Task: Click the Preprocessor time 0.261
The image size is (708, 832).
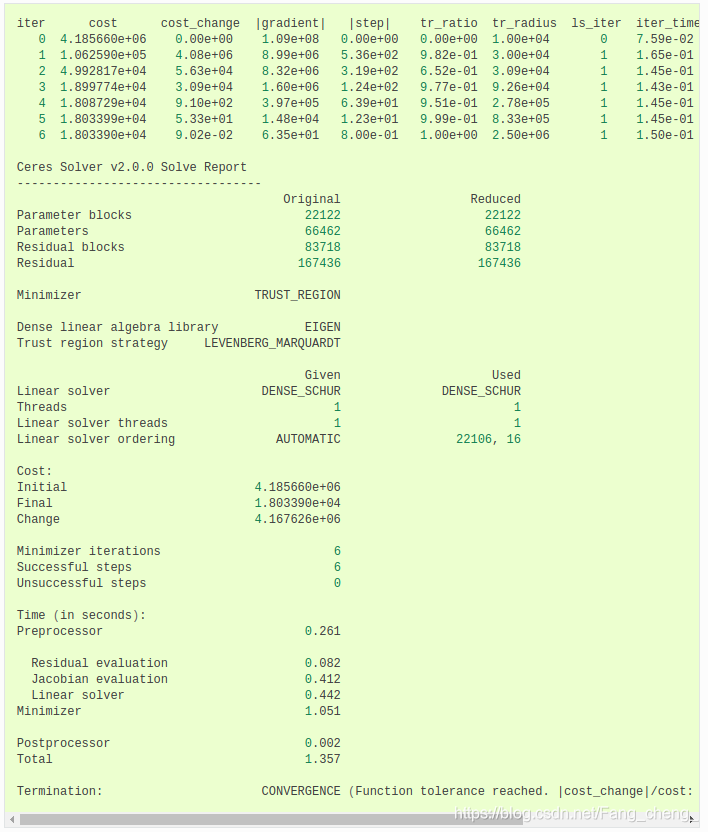Action: coord(323,631)
